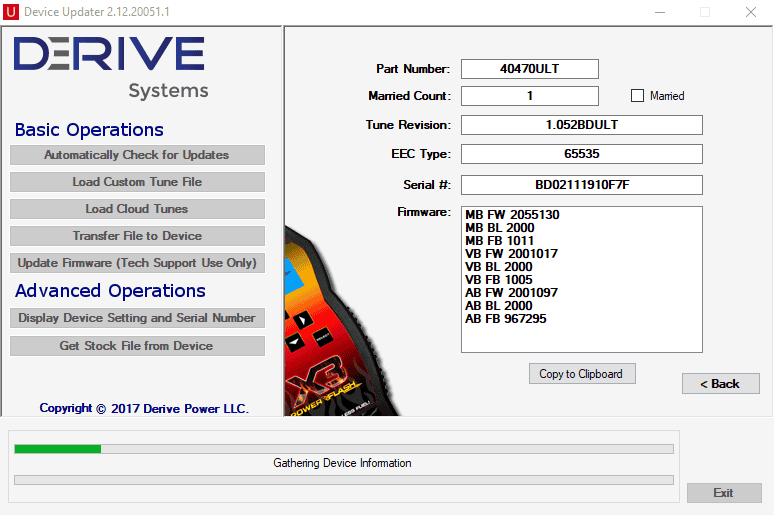Click the empty lower progress bar
774x515 pixels.
[x=344, y=480]
